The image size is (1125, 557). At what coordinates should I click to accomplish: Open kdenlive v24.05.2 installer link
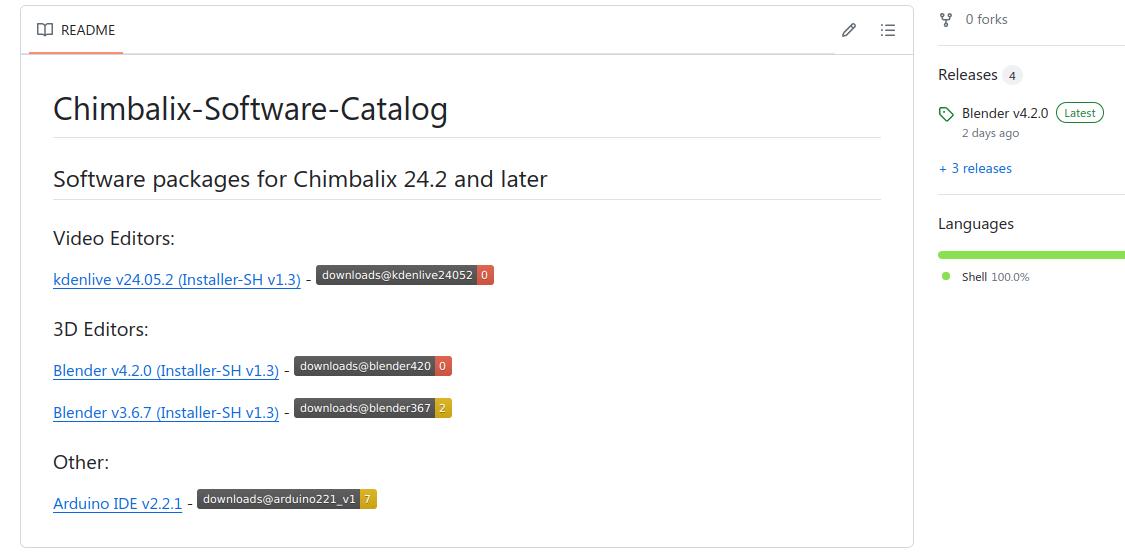tap(177, 280)
